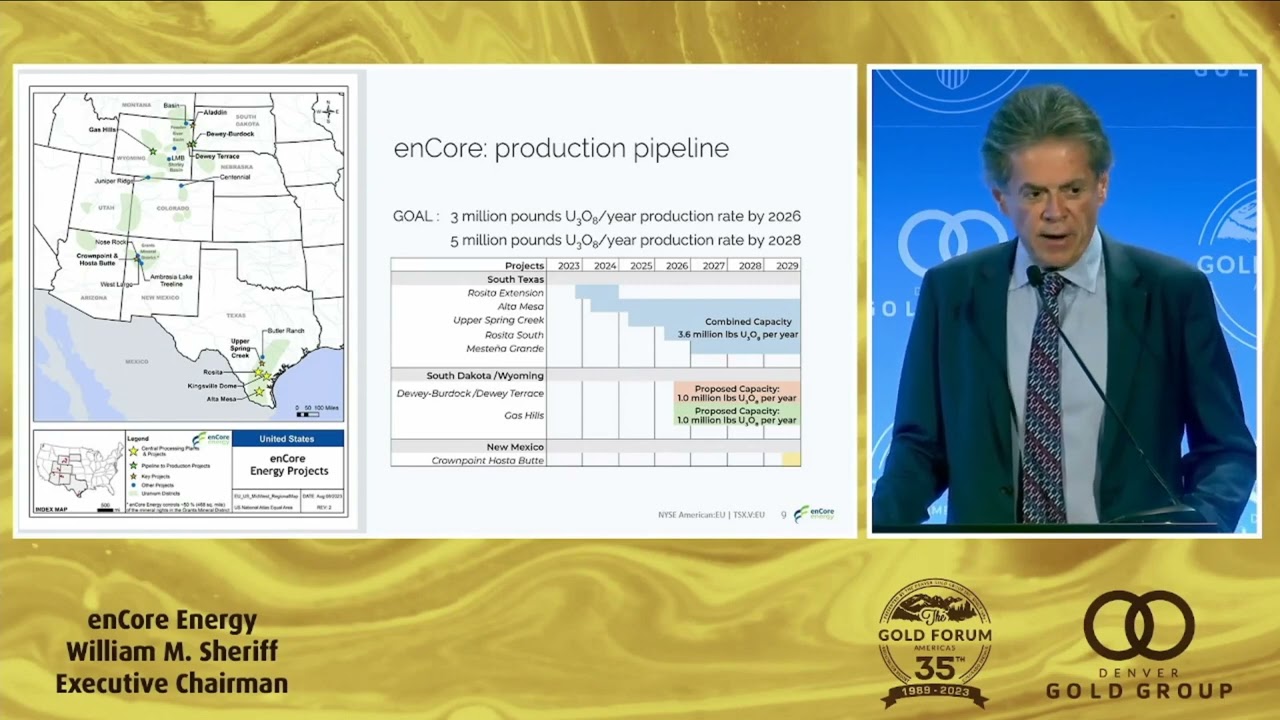Image resolution: width=1280 pixels, height=720 pixels.
Task: Click the 'Projects' table header
Action: click(x=525, y=266)
